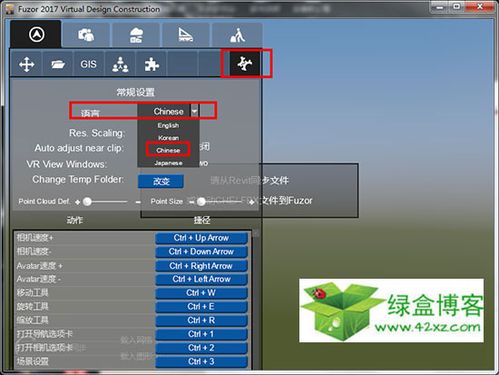Click the collaboration network icon
Screen dimensions: 499x375
(120, 64)
